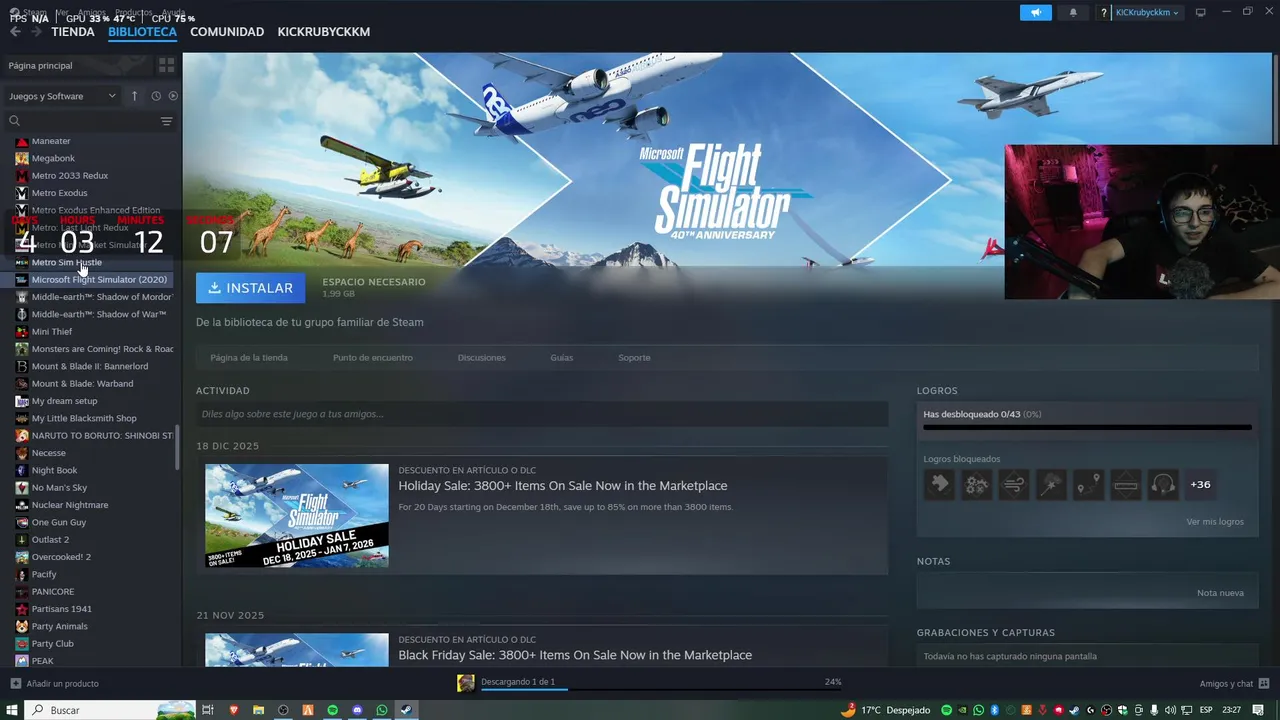1280x720 pixels.
Task: Switch to the BIBLIOTECA tab
Action: coord(143,32)
